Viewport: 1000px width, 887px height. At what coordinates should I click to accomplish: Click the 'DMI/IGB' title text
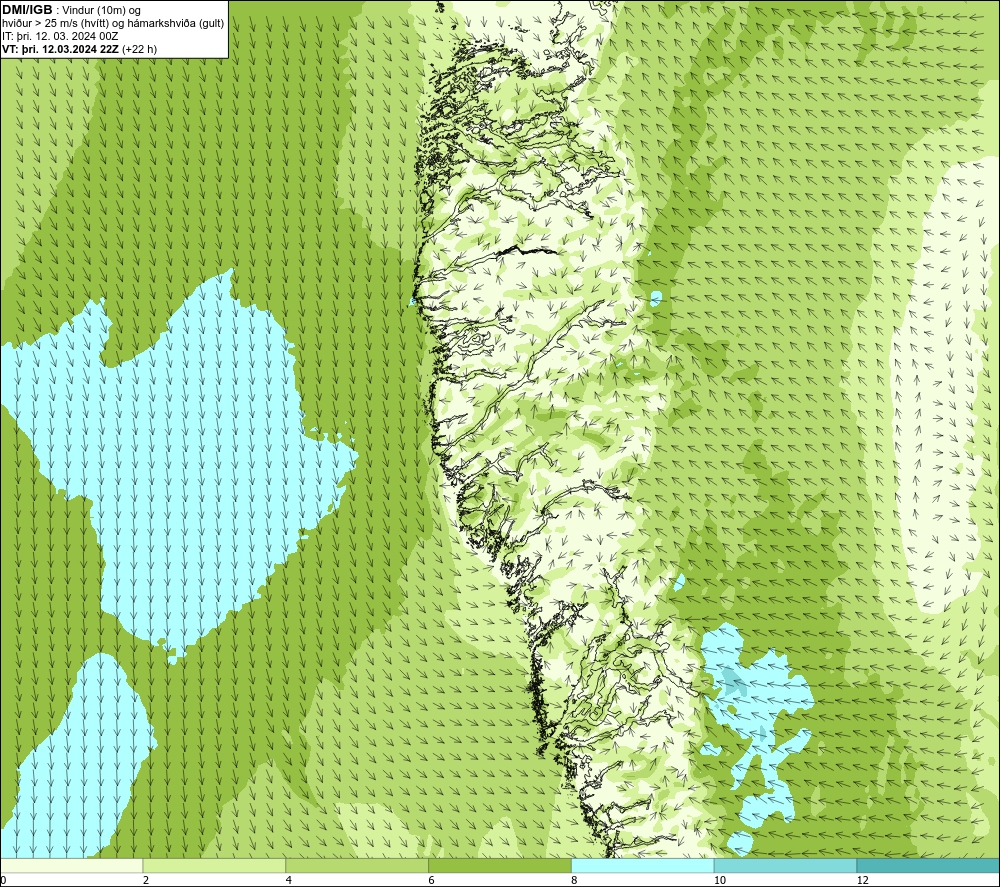click(27, 10)
